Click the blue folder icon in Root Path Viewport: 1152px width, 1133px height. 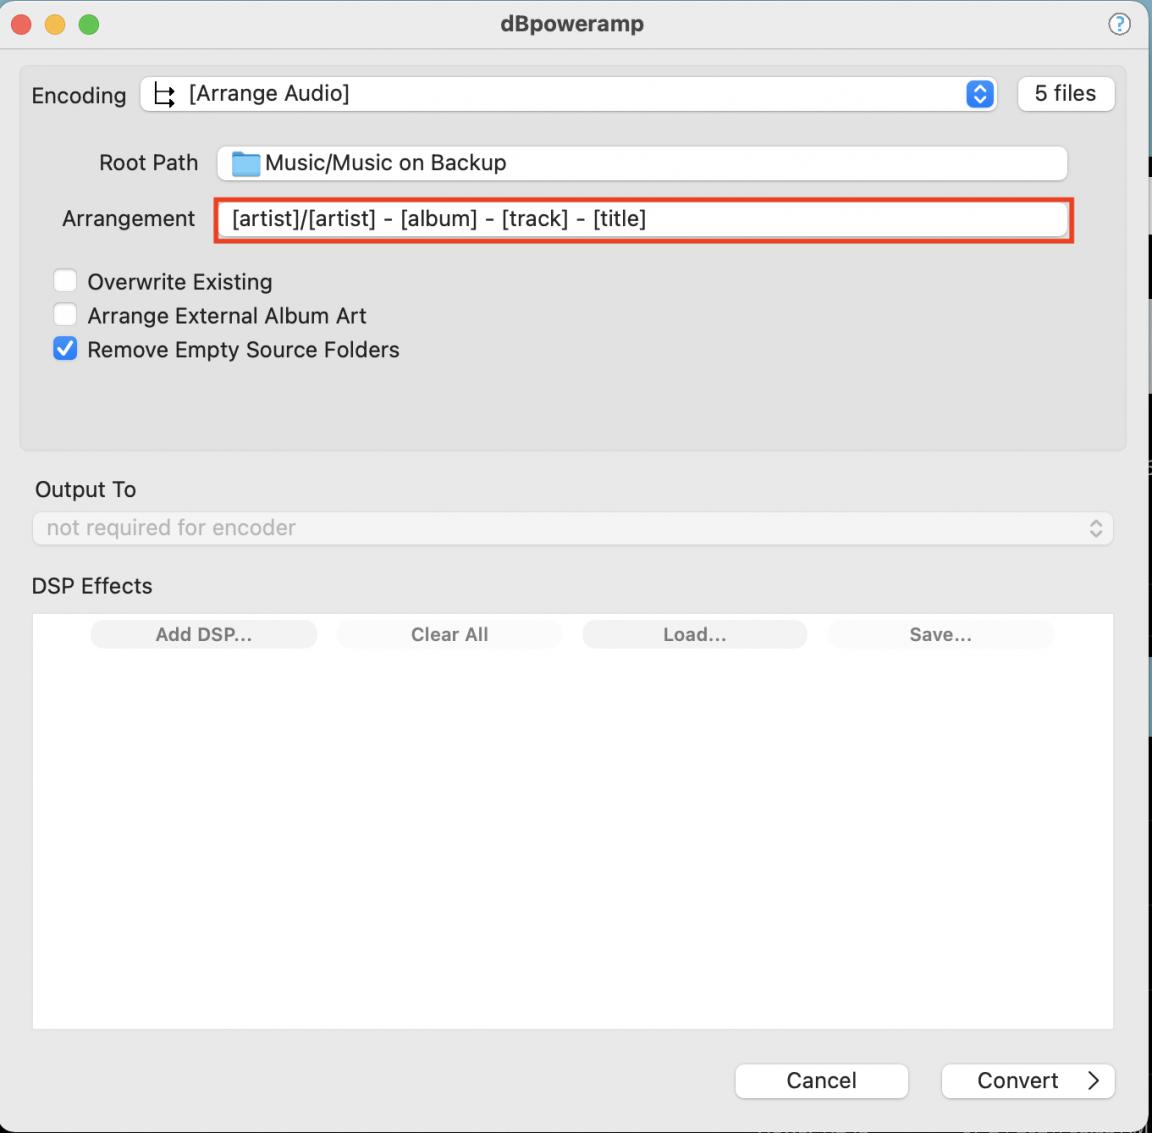[245, 163]
